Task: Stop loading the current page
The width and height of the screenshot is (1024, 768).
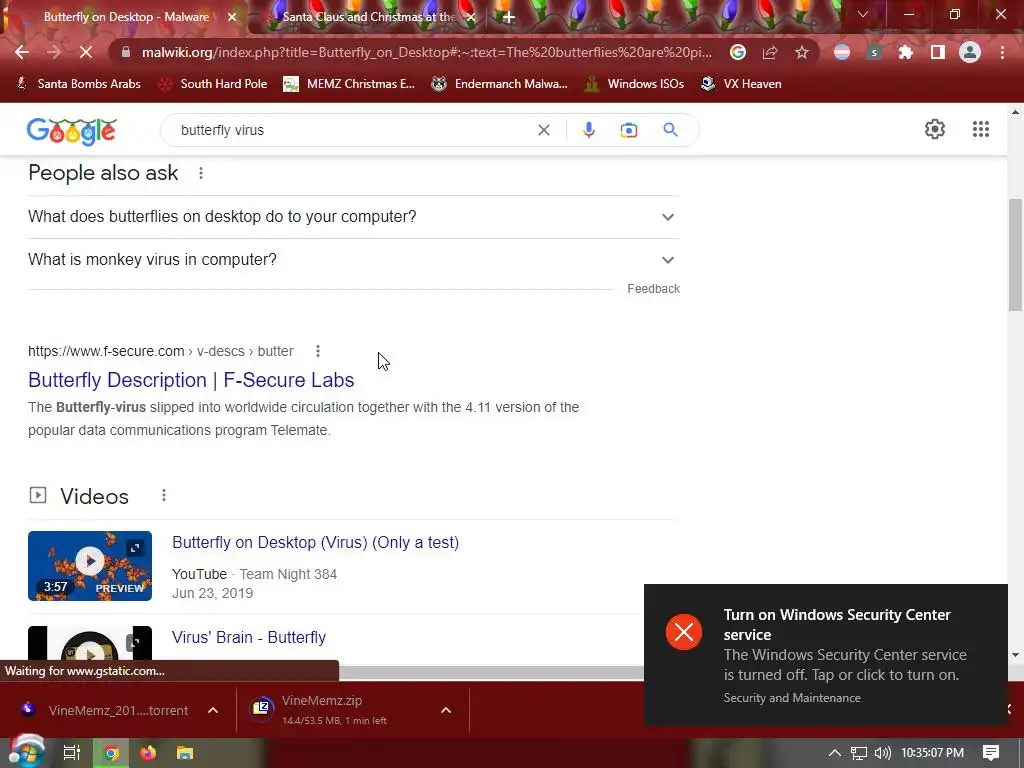Action: 86,52
